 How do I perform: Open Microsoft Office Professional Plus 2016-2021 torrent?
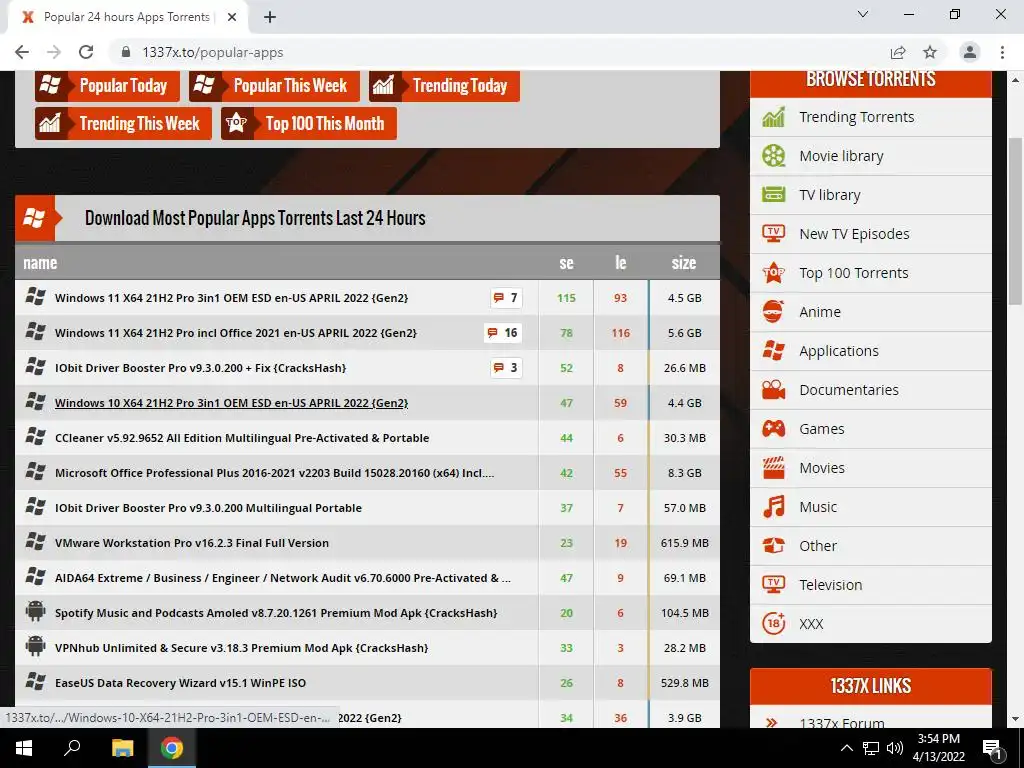click(274, 473)
